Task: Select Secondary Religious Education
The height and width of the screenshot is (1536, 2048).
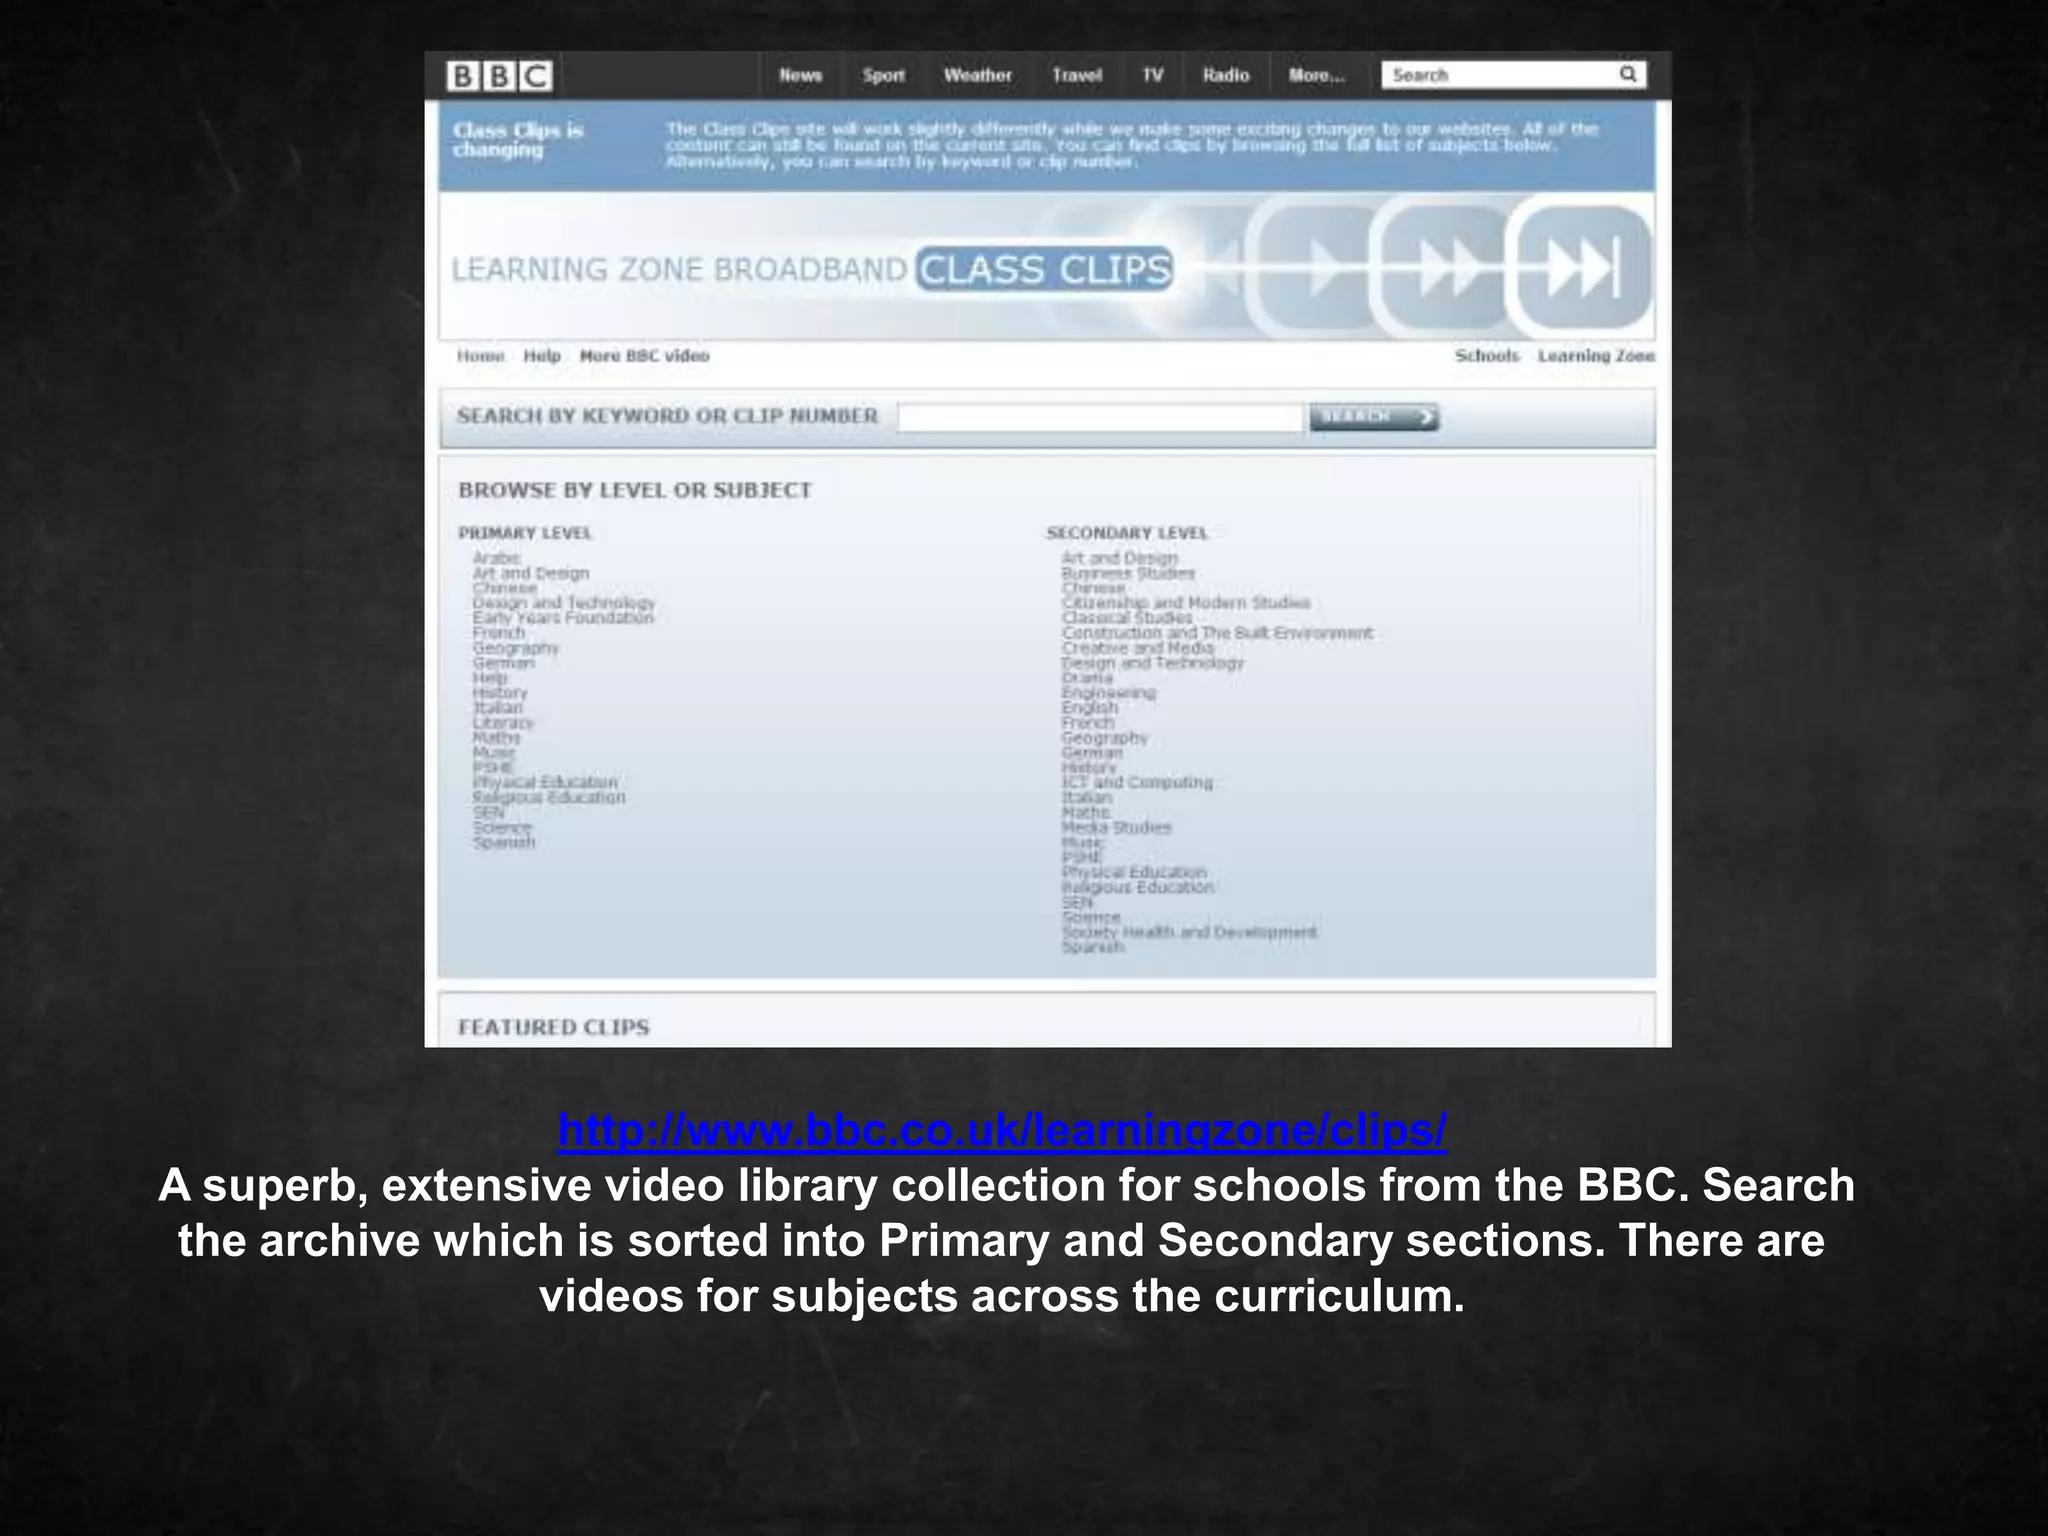Action: (1138, 887)
